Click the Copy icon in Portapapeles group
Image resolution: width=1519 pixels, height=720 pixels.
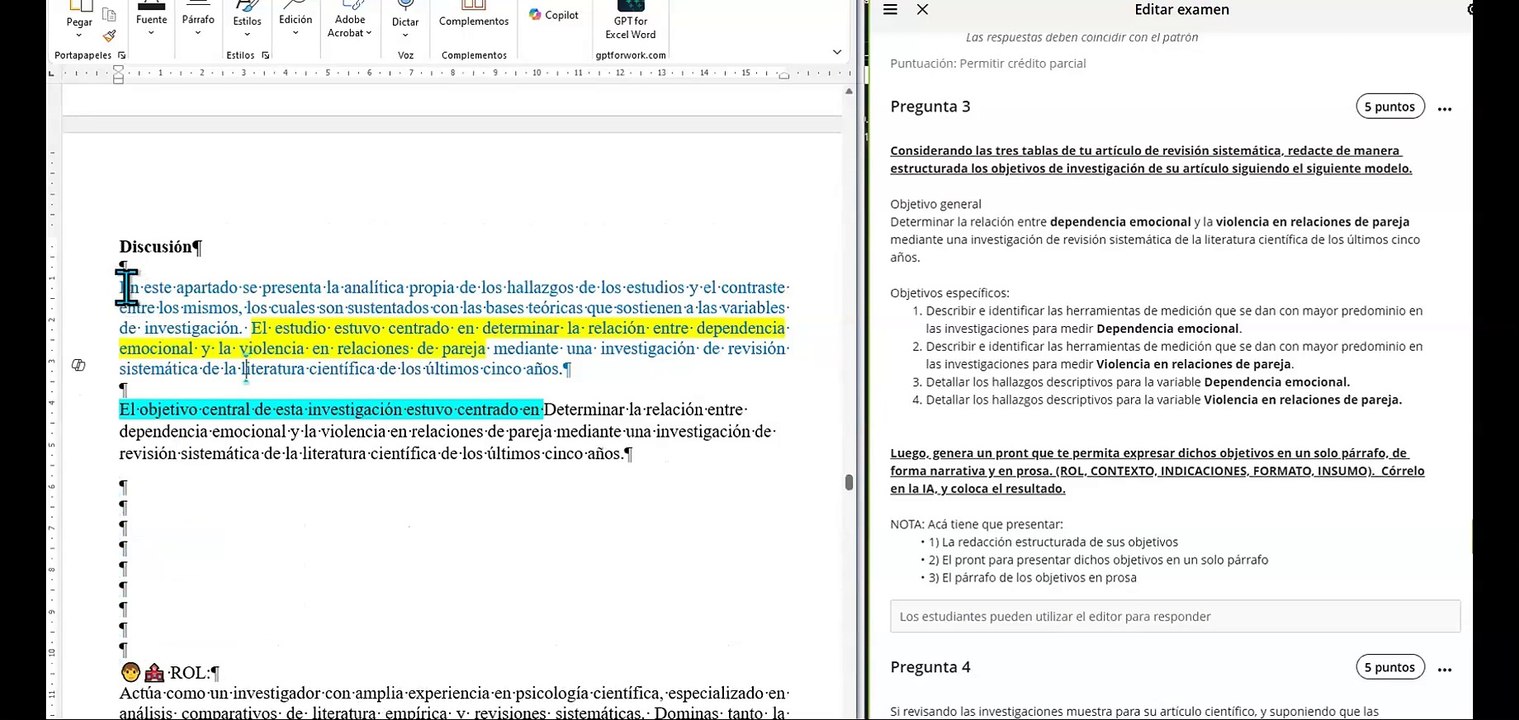click(x=109, y=14)
